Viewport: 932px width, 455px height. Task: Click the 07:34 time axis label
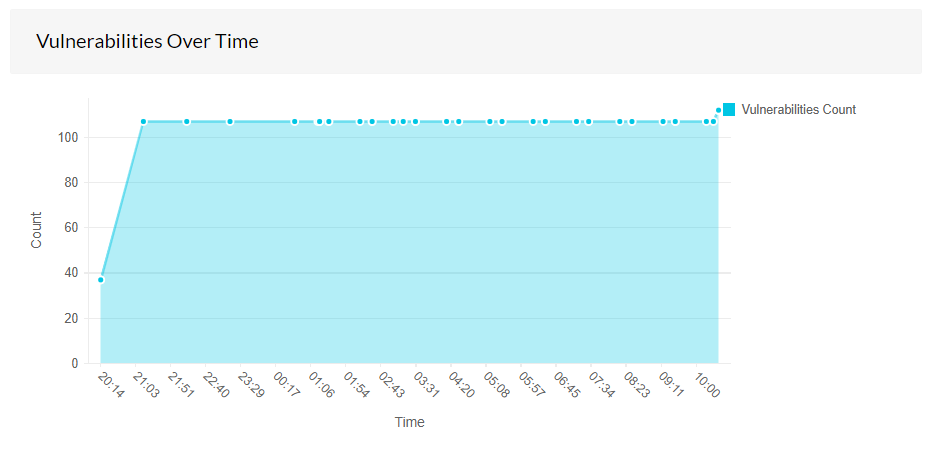coord(602,385)
